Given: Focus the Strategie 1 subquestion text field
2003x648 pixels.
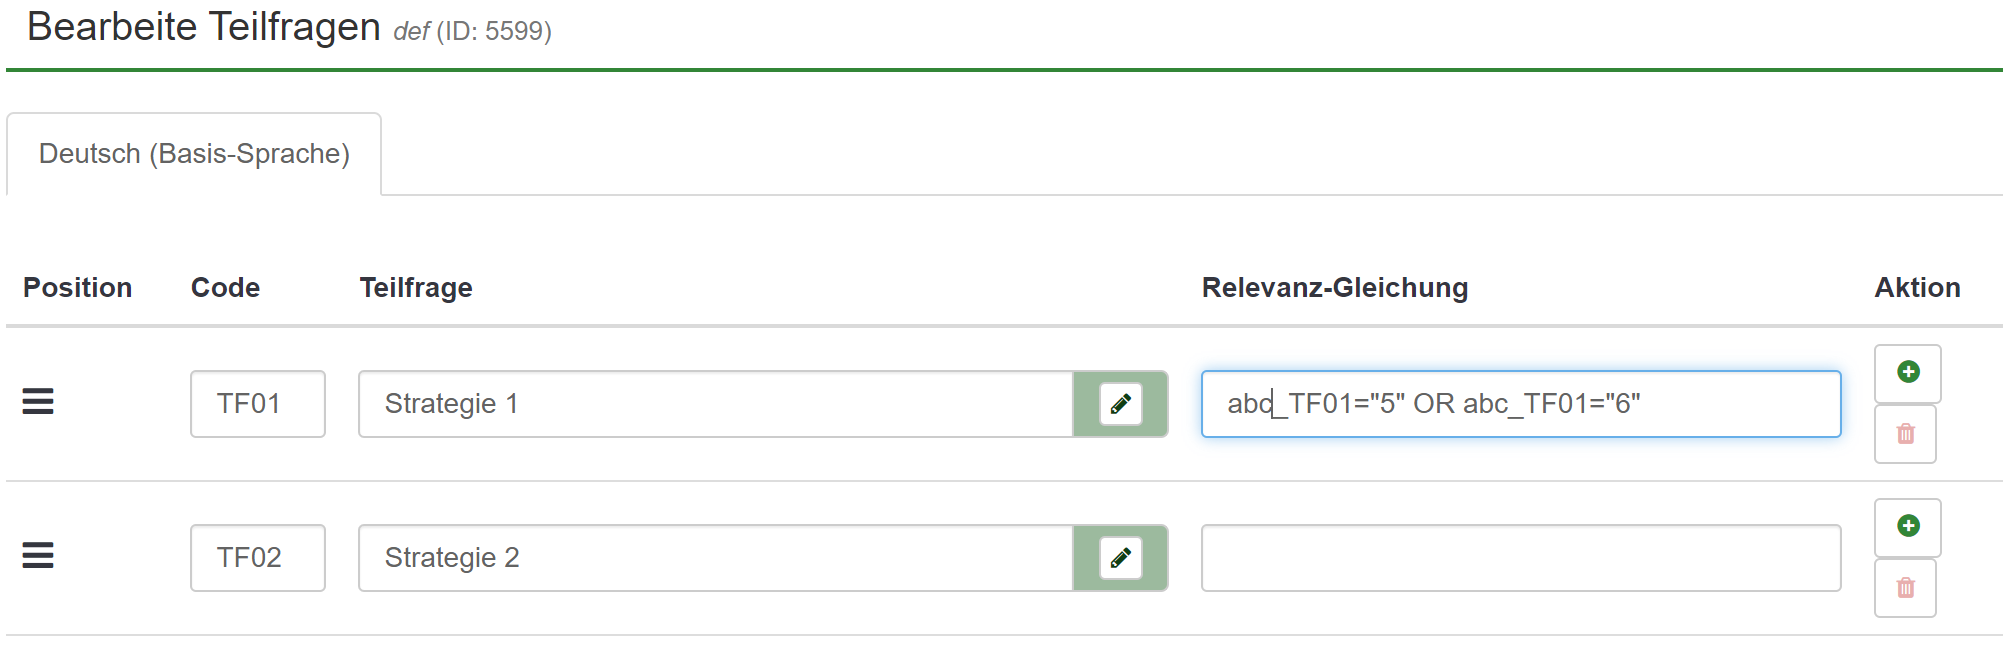Looking at the screenshot, I should click(x=715, y=404).
